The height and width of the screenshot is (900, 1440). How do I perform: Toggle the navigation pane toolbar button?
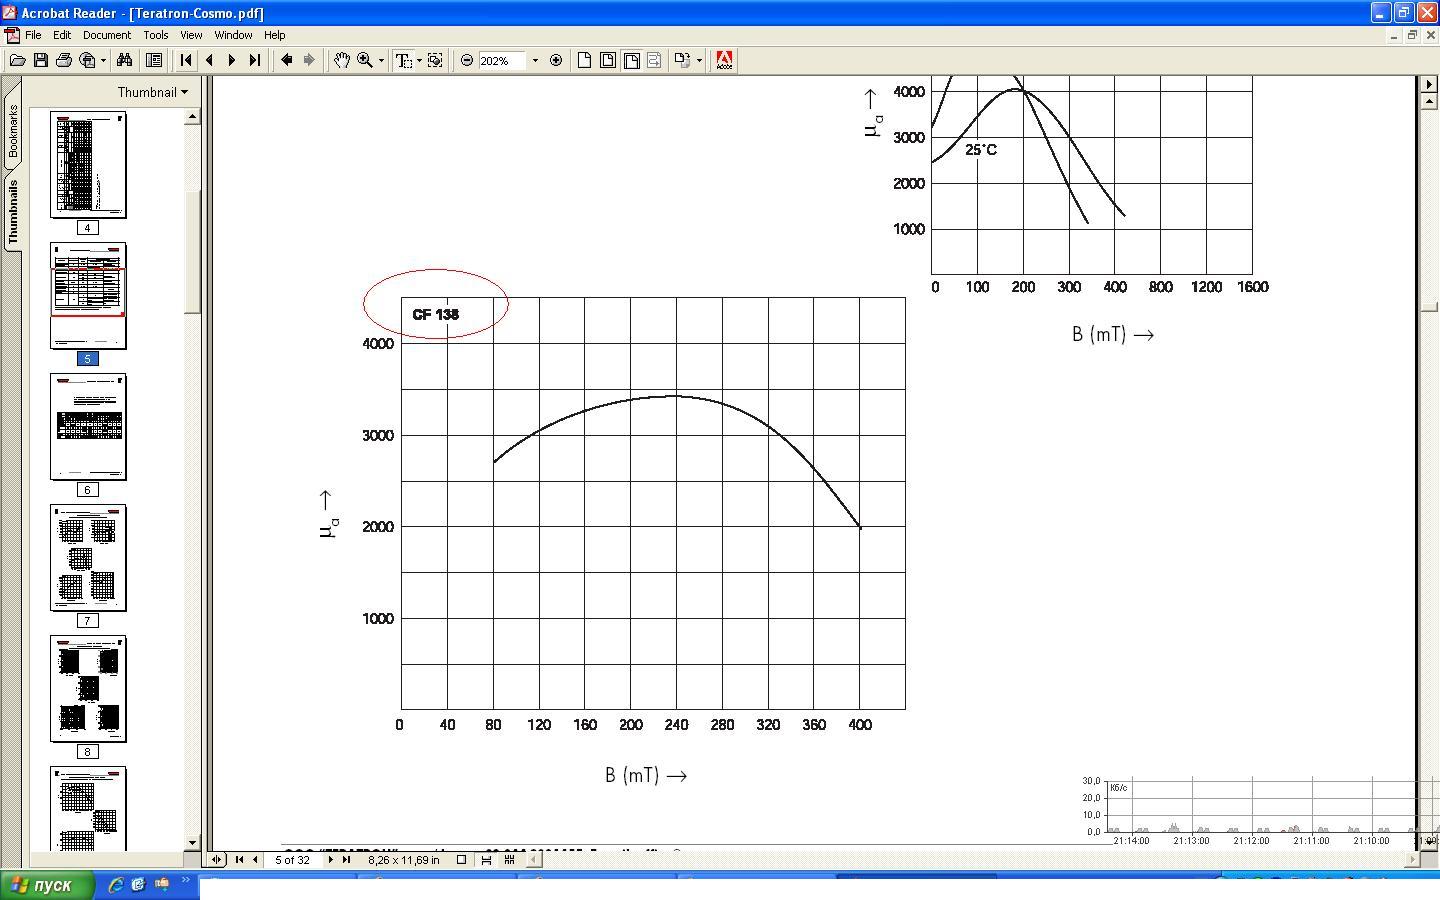pyautogui.click(x=154, y=60)
